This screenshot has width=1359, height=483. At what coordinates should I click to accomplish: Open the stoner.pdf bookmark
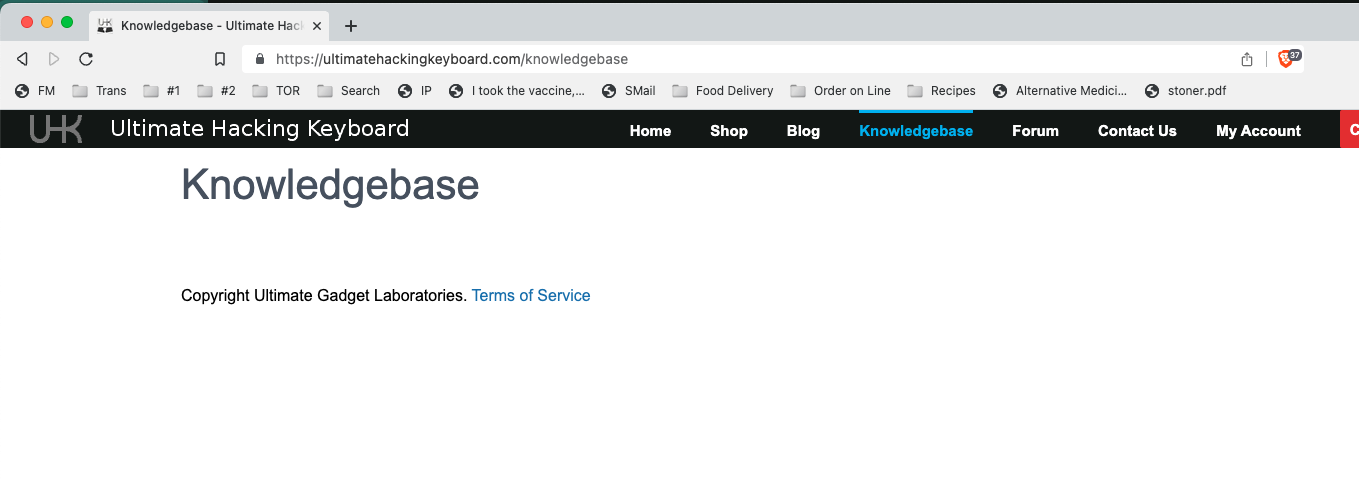(x=1185, y=91)
